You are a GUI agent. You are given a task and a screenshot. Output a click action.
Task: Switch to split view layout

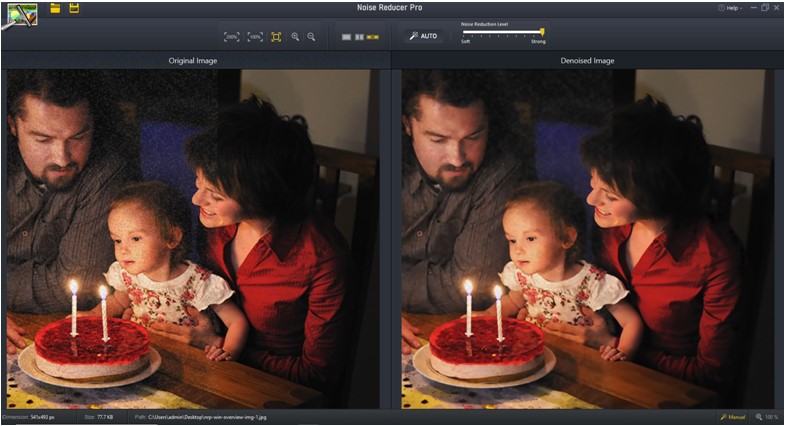[x=359, y=37]
